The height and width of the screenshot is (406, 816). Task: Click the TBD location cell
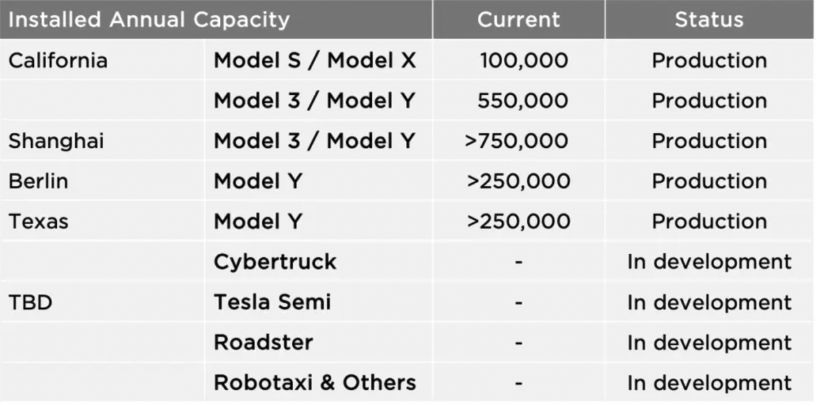pos(30,302)
